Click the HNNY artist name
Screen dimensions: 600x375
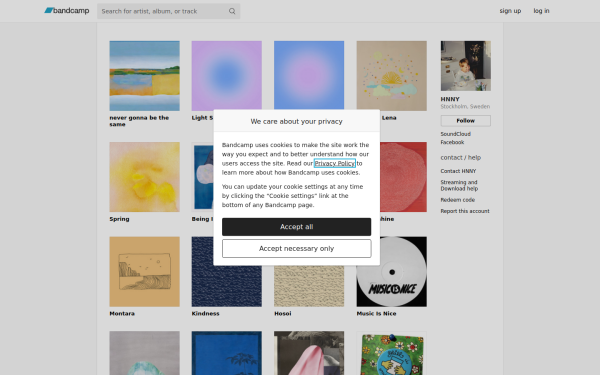tap(450, 99)
